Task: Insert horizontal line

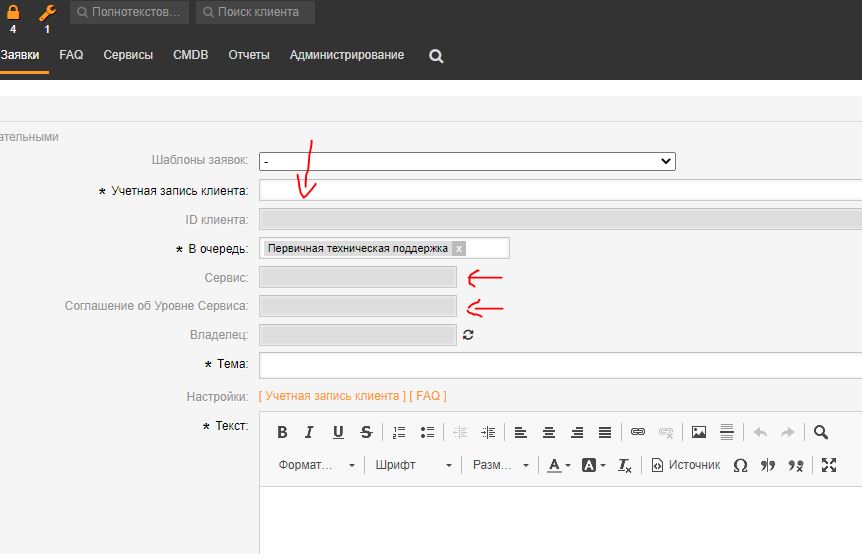Action: (x=727, y=433)
